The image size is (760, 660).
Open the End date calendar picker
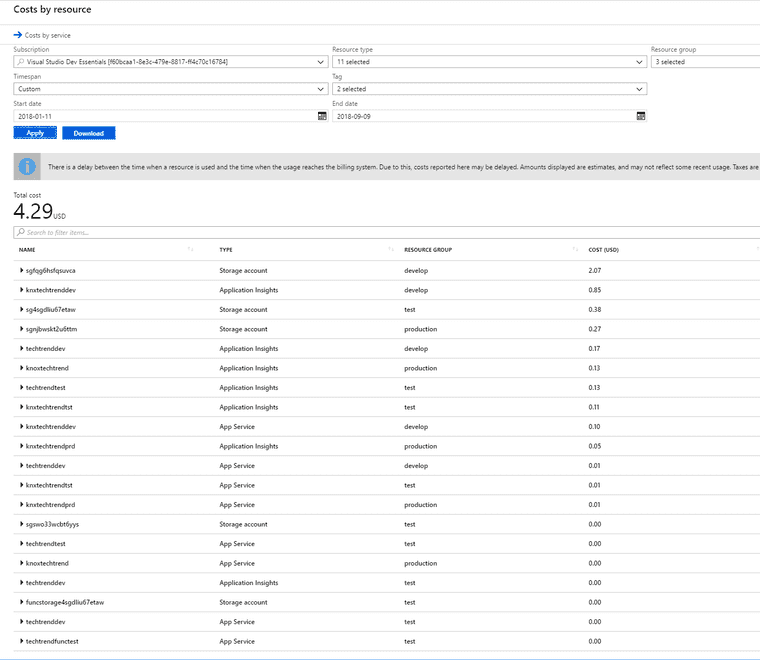tap(641, 116)
